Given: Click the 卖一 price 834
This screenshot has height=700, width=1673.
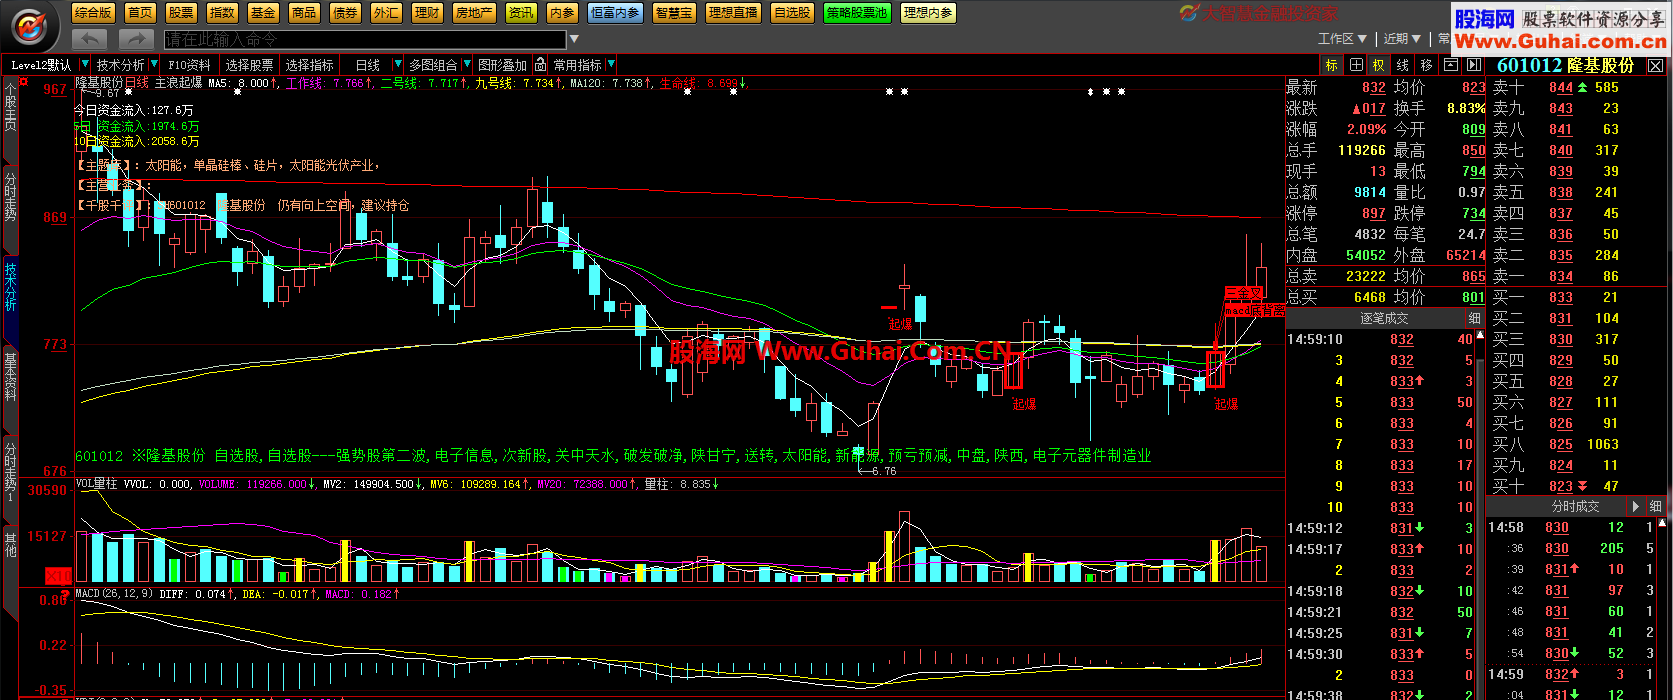Looking at the screenshot, I should [1560, 276].
